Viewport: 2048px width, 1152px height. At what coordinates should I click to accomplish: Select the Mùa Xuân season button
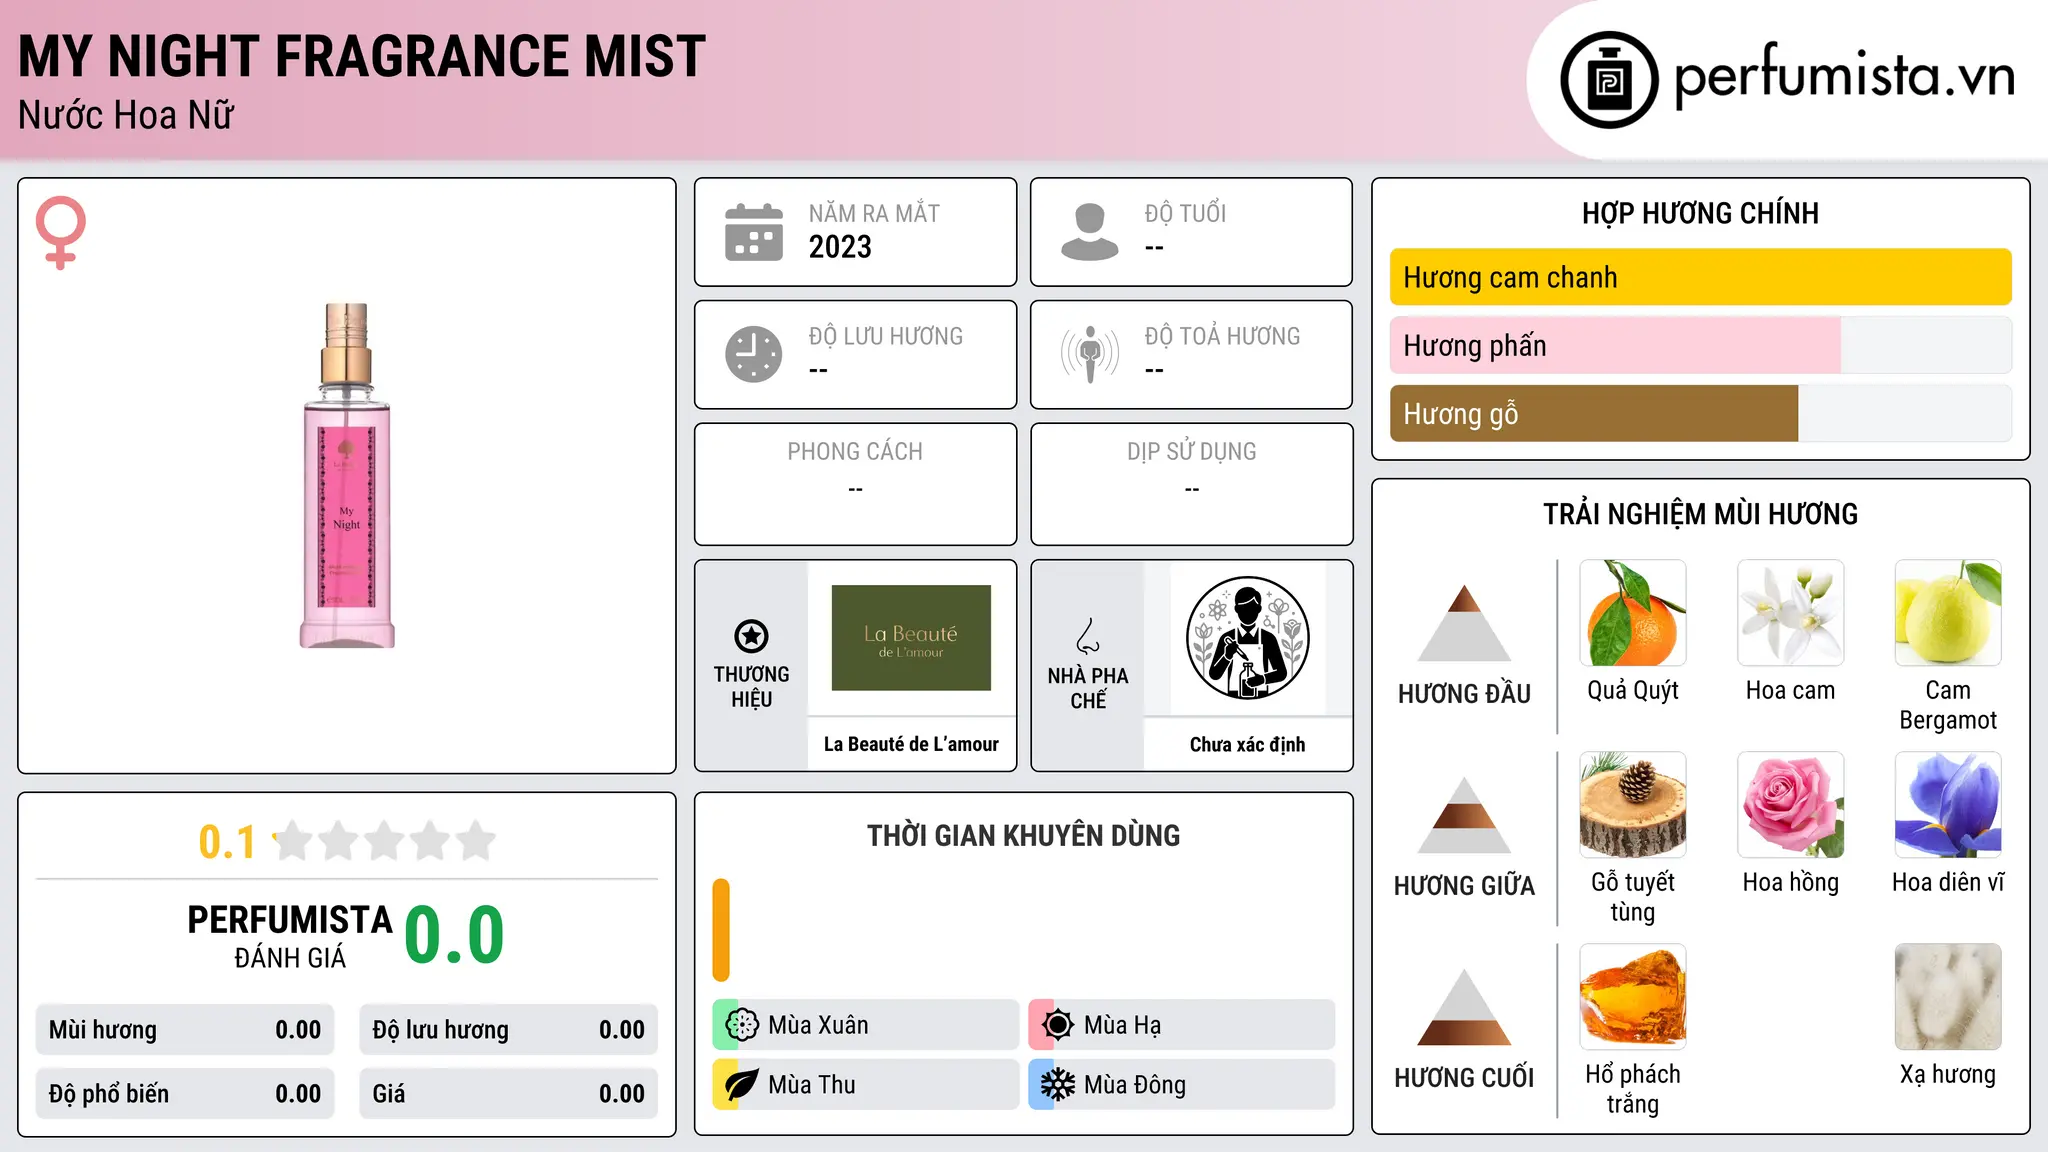(x=865, y=1025)
